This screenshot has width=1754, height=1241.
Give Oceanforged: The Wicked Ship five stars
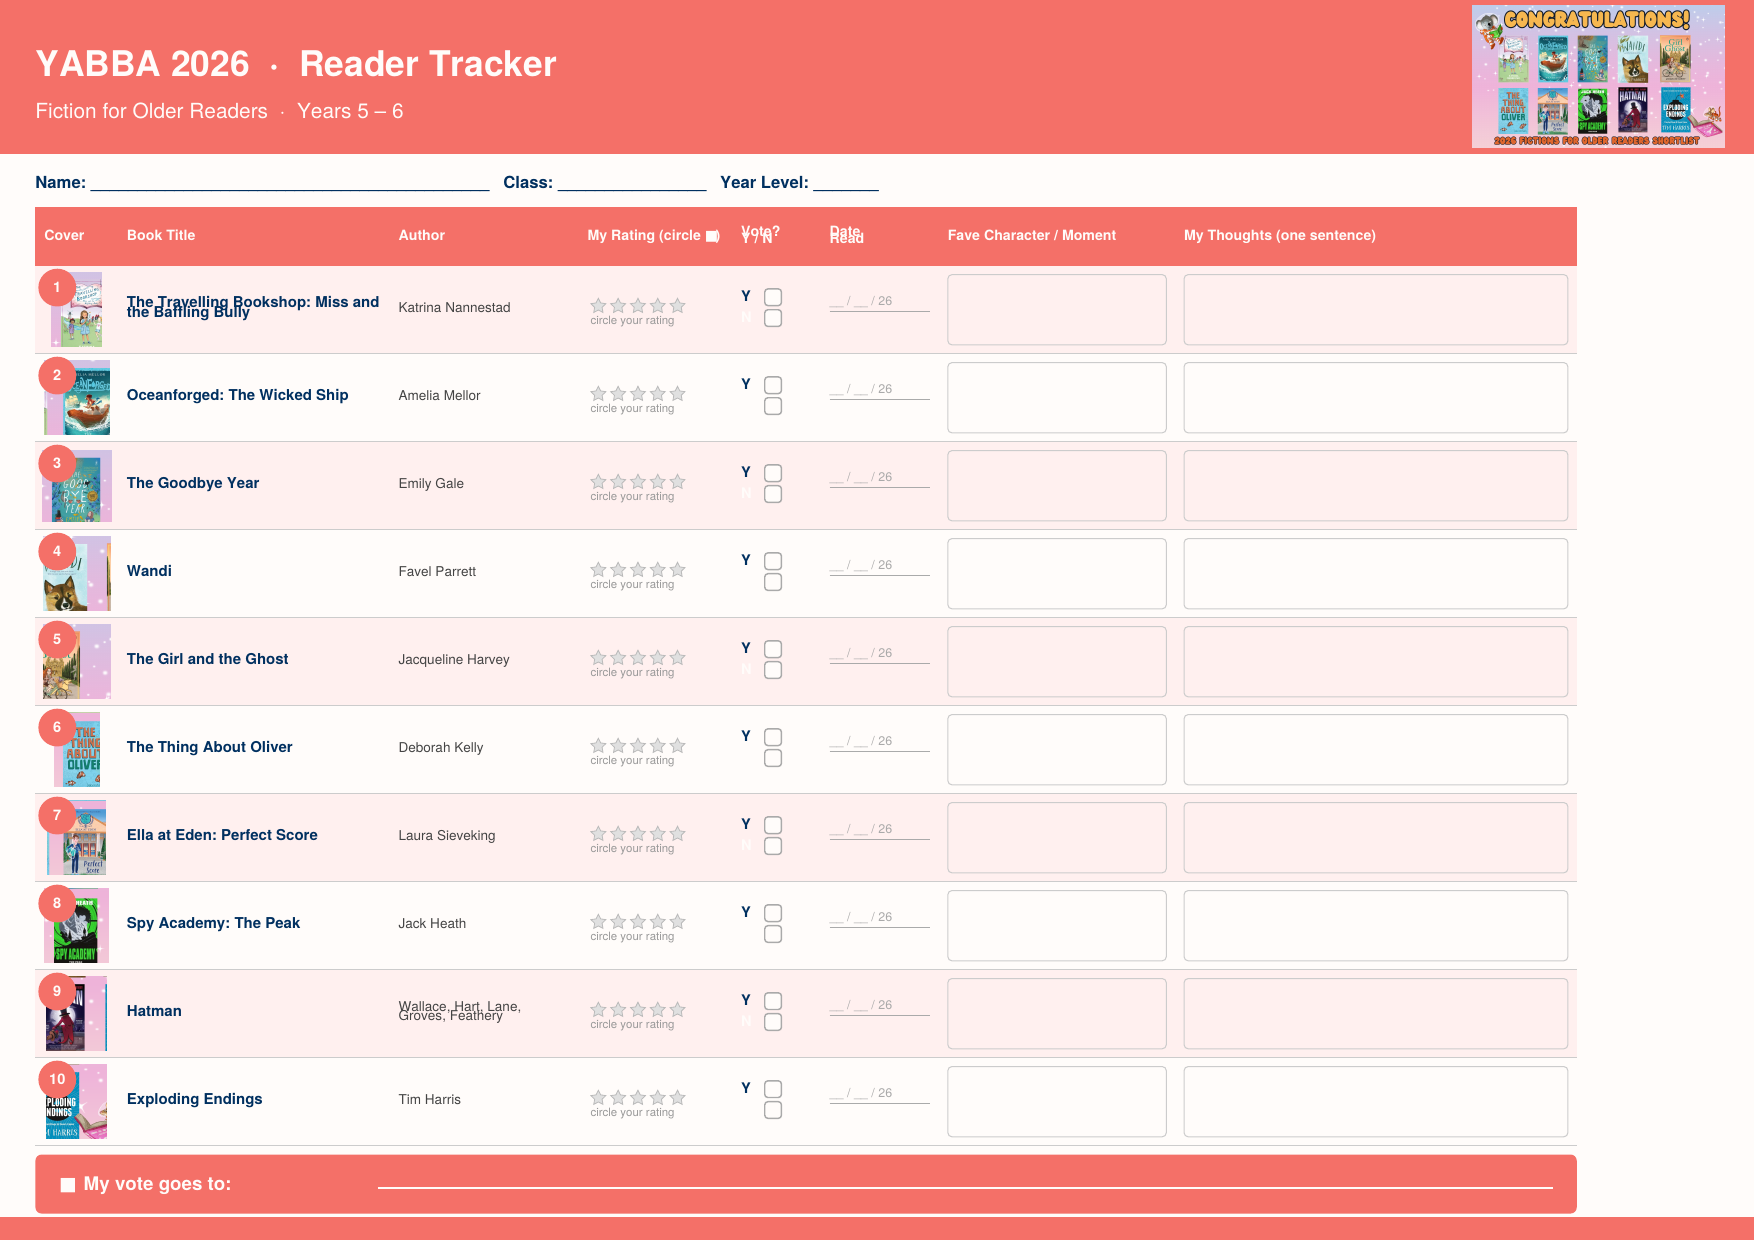[x=678, y=394]
